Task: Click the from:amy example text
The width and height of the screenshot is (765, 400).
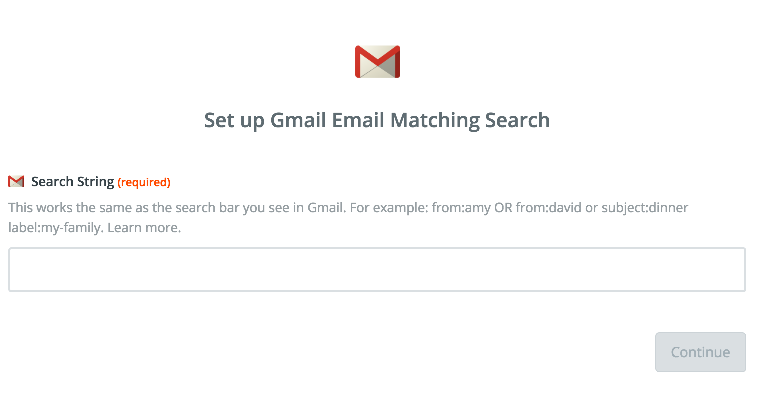Action: [x=461, y=208]
